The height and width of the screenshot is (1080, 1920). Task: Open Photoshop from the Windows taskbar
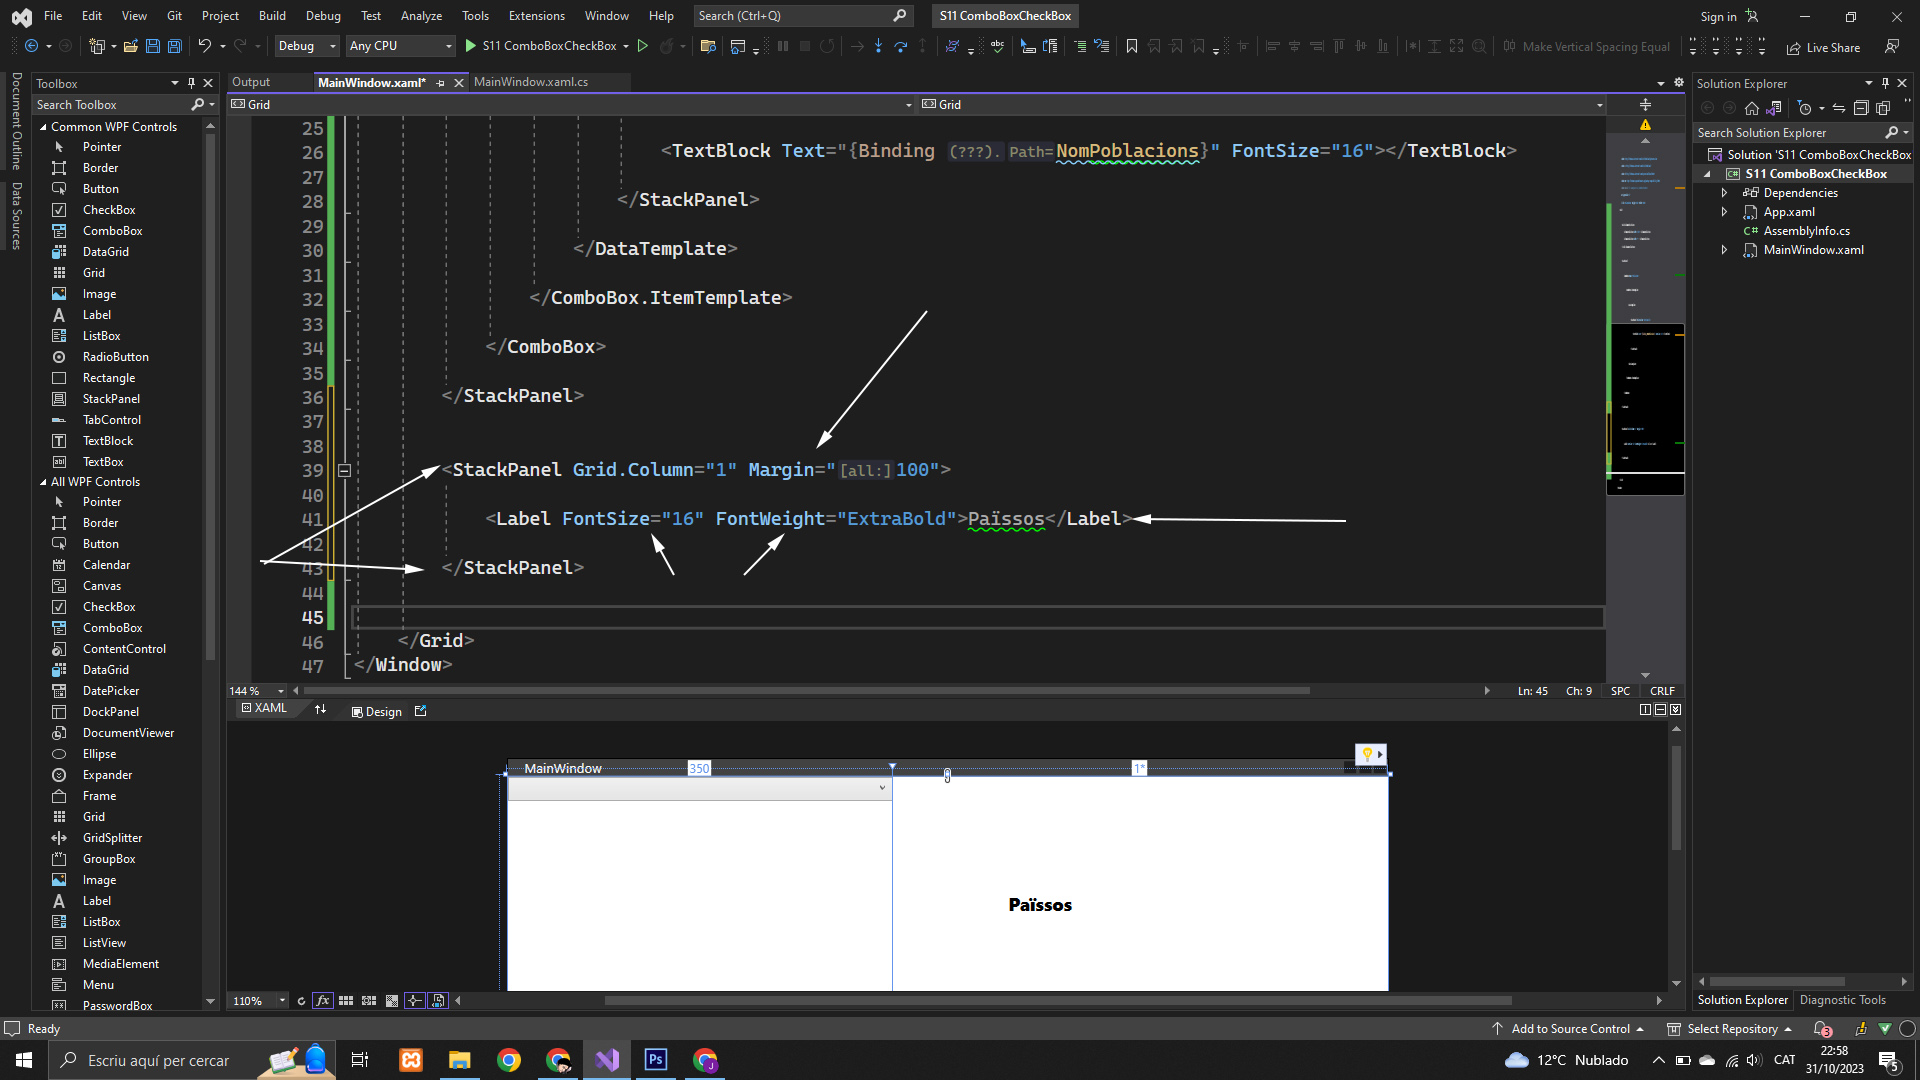pos(656,1060)
